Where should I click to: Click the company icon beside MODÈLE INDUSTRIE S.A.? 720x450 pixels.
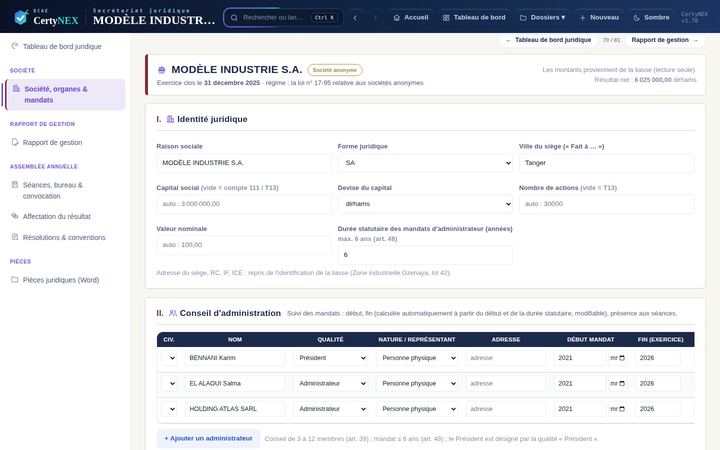162,70
